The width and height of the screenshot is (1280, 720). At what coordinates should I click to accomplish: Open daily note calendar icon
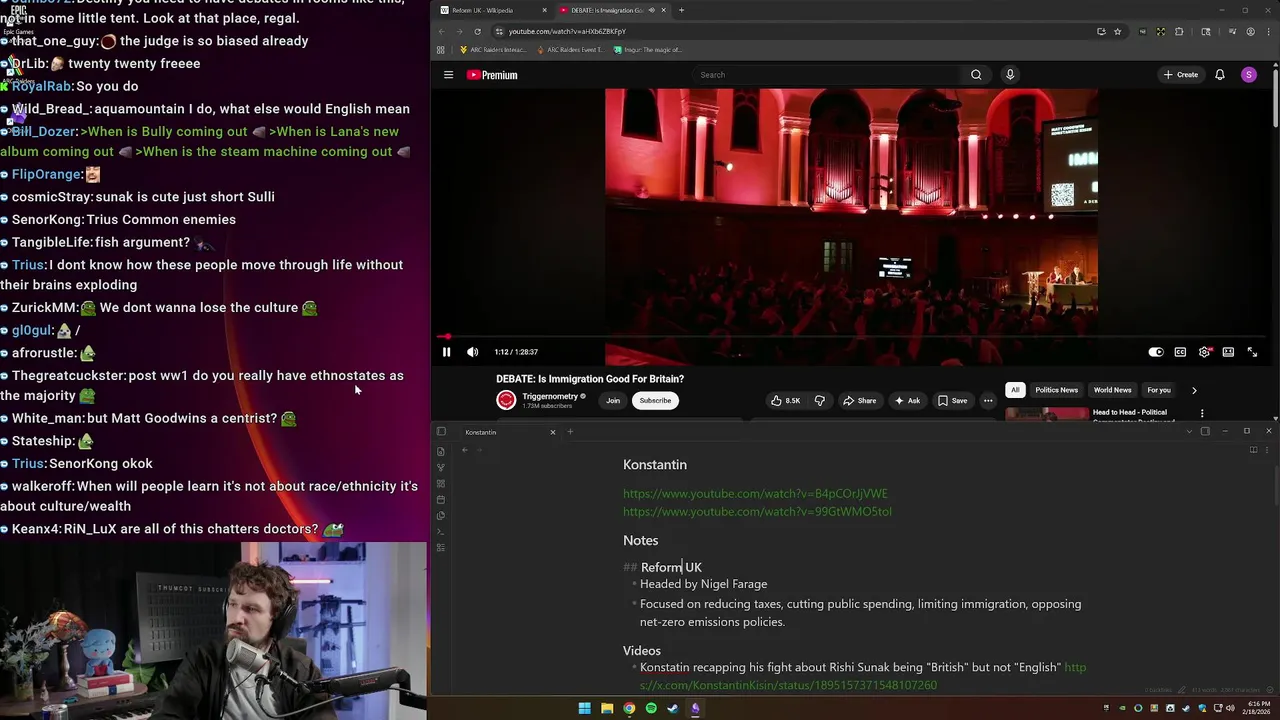click(x=441, y=499)
